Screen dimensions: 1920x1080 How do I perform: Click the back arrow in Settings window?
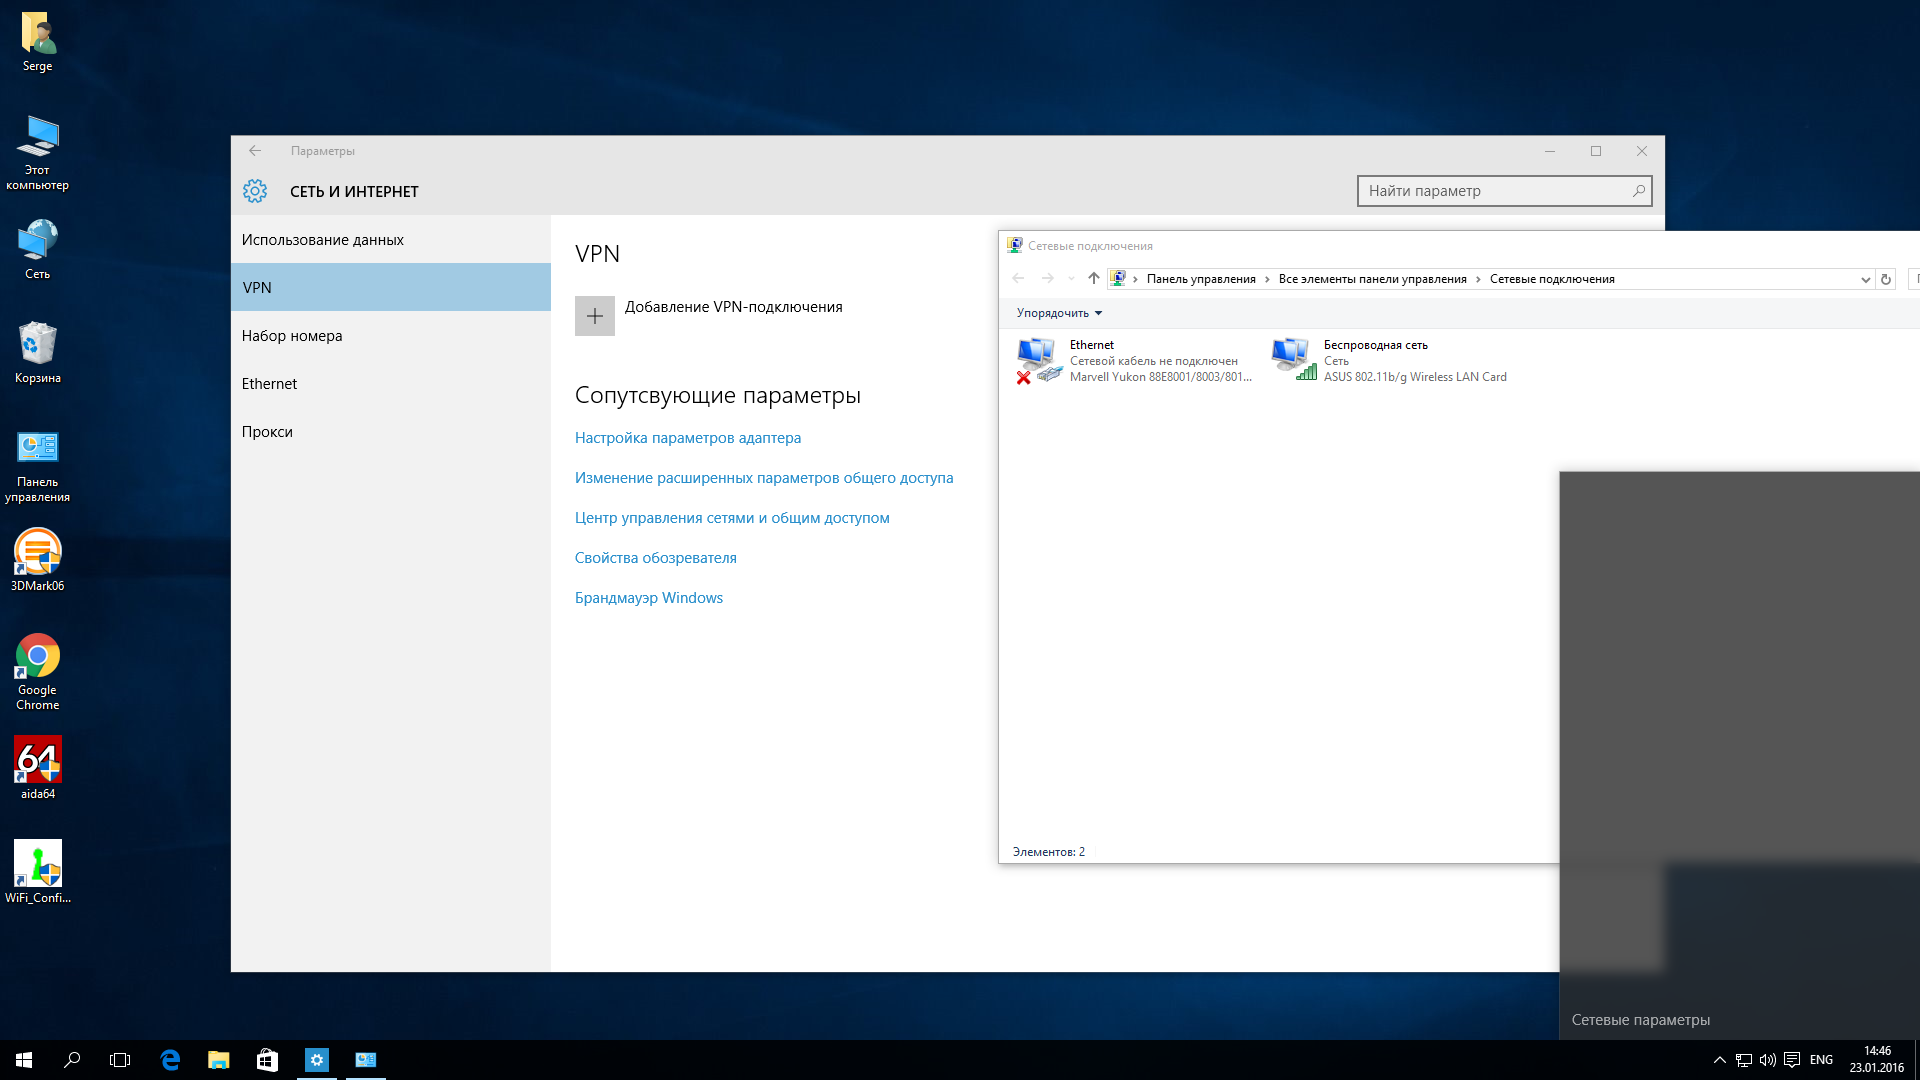click(x=255, y=151)
